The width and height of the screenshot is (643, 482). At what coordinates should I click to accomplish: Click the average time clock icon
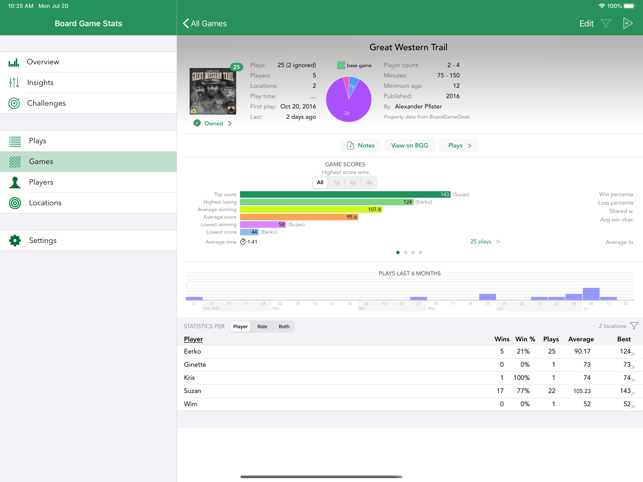pyautogui.click(x=243, y=242)
